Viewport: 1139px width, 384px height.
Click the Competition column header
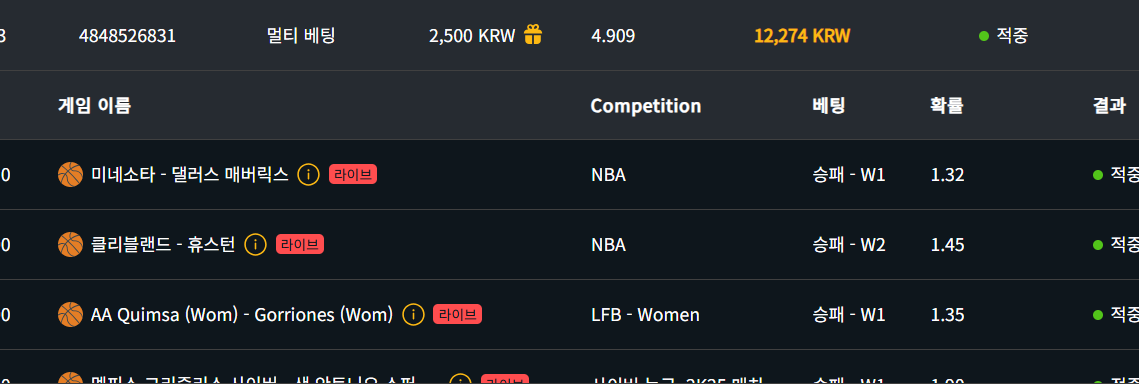click(x=646, y=106)
